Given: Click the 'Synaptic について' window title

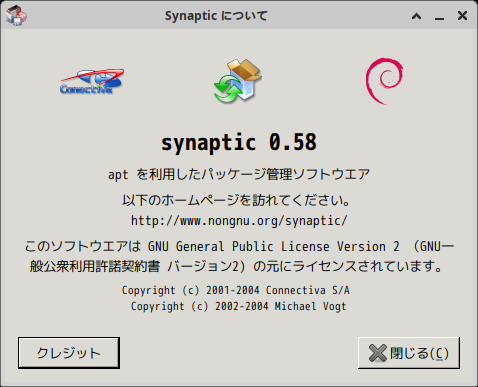Looking at the screenshot, I should click(216, 16).
